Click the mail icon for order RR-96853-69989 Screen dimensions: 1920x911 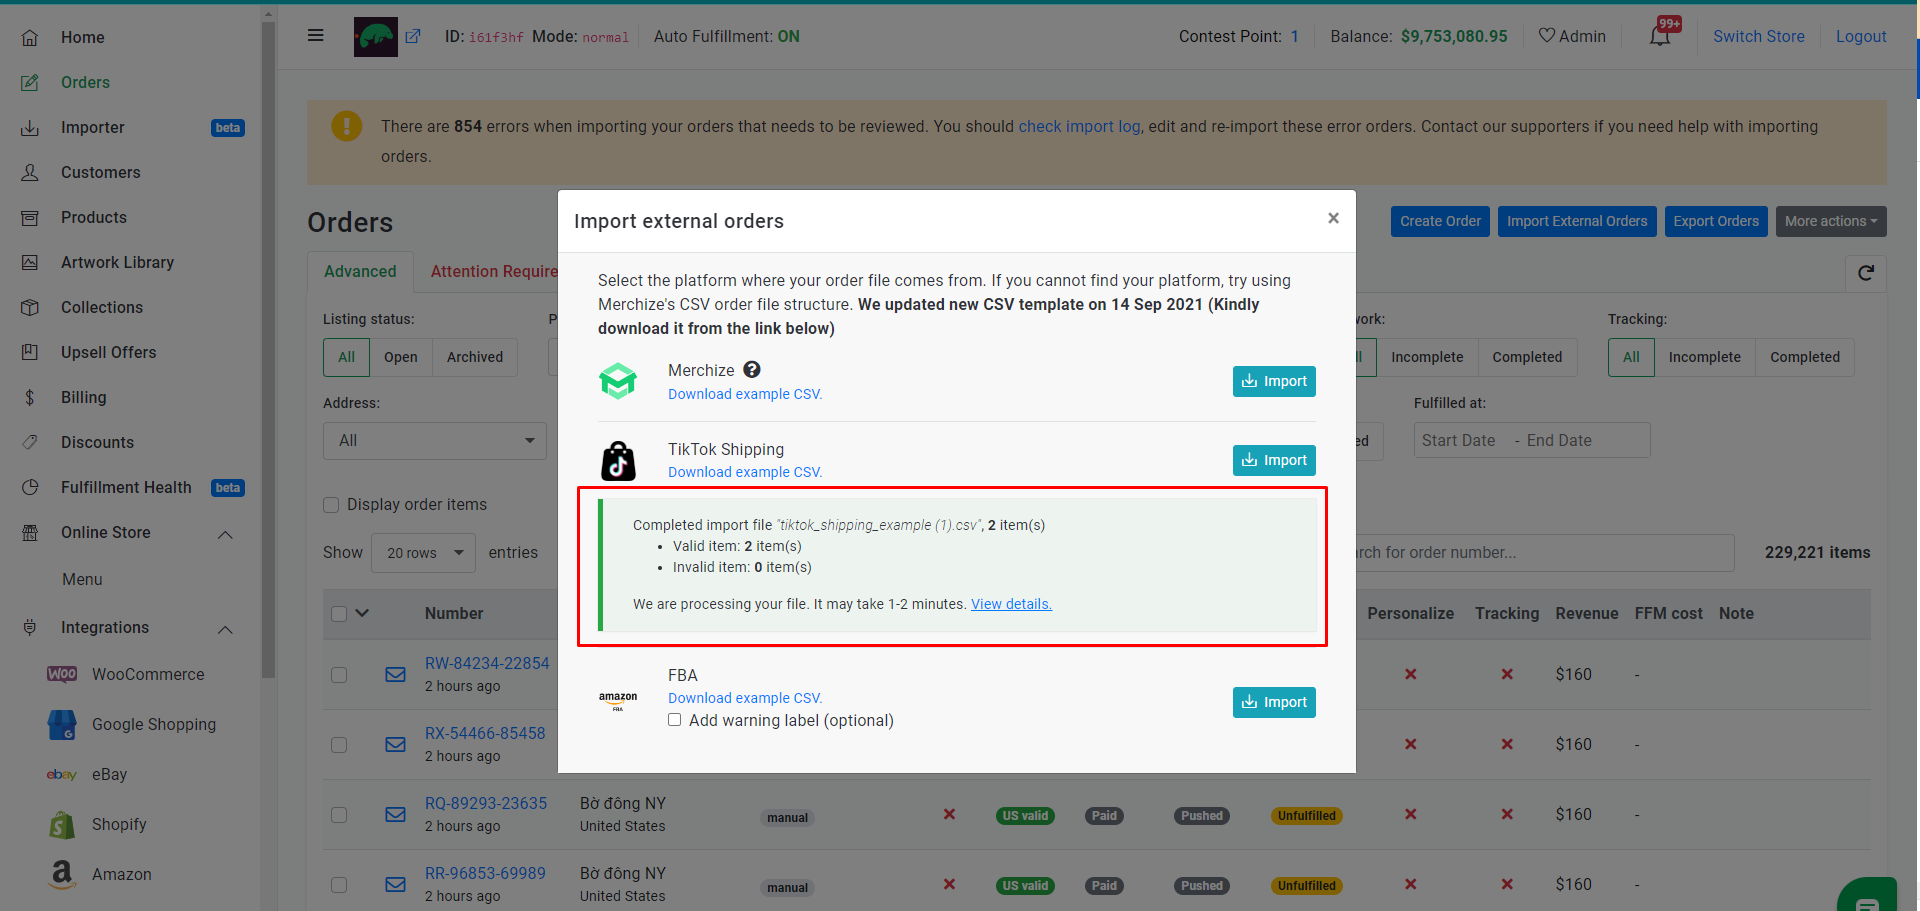pyautogui.click(x=396, y=885)
